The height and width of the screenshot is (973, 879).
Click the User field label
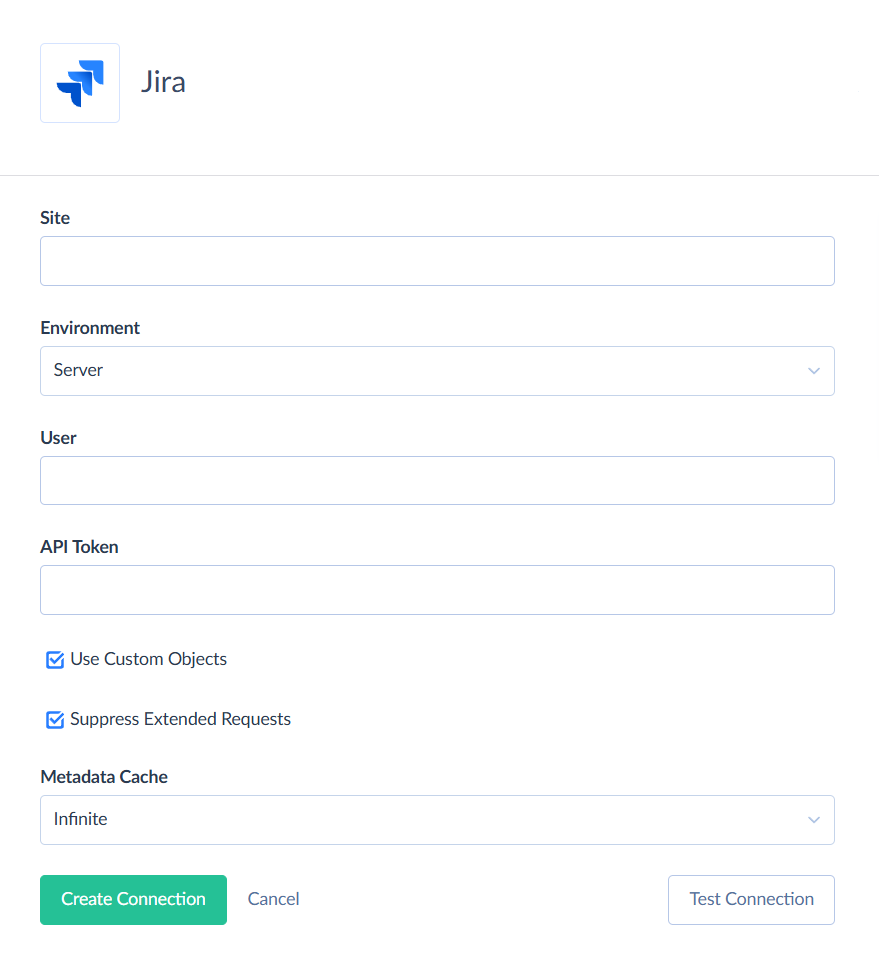[x=58, y=438]
